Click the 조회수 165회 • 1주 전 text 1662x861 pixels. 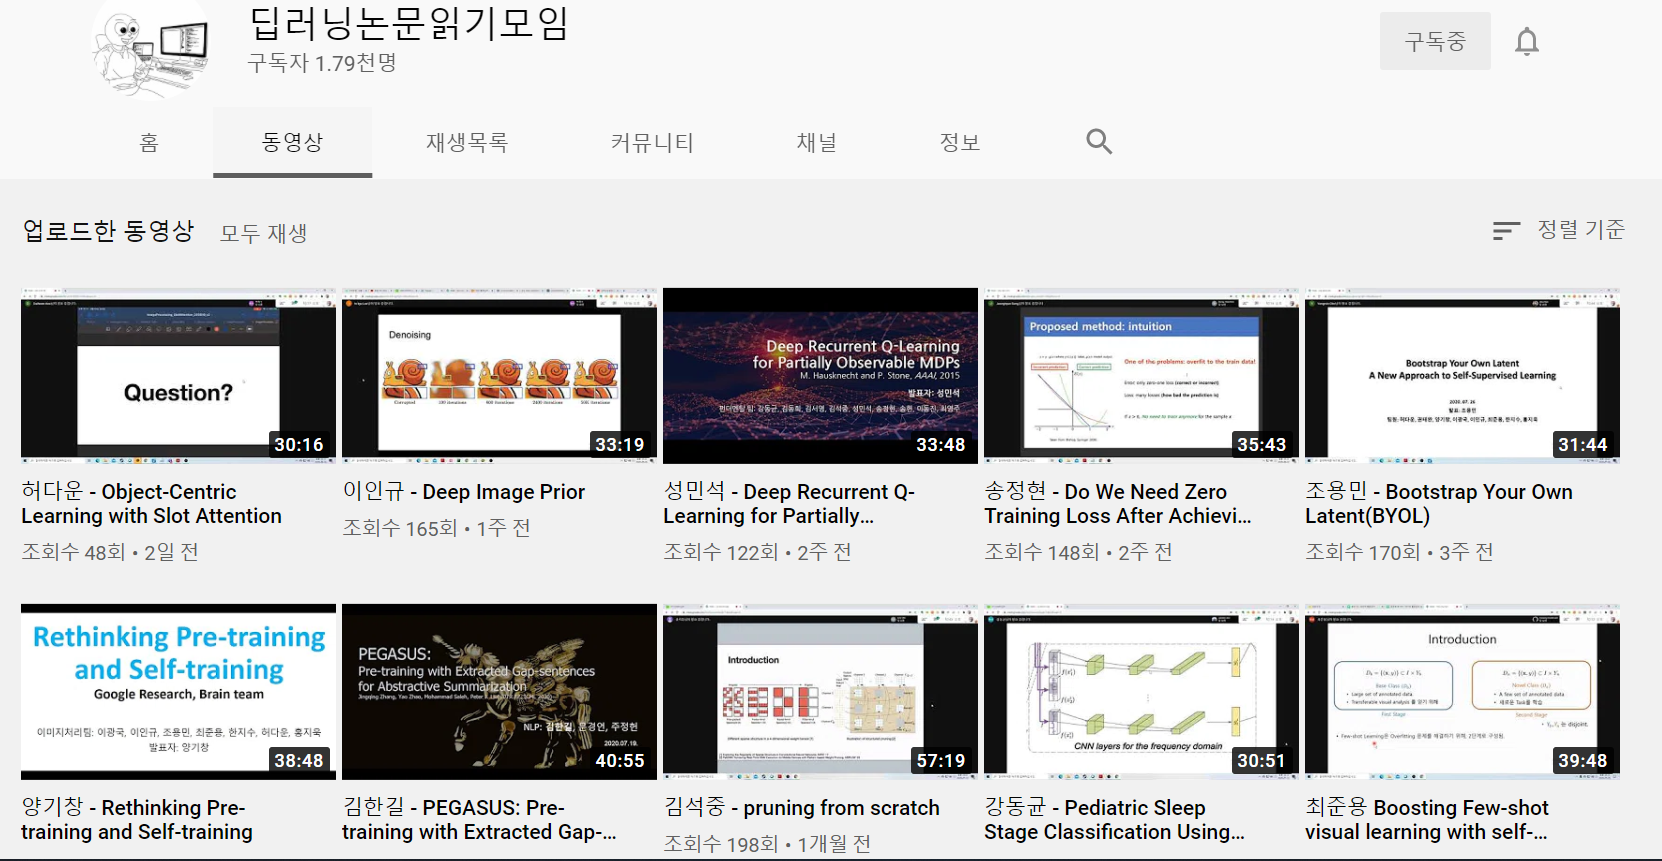[436, 528]
